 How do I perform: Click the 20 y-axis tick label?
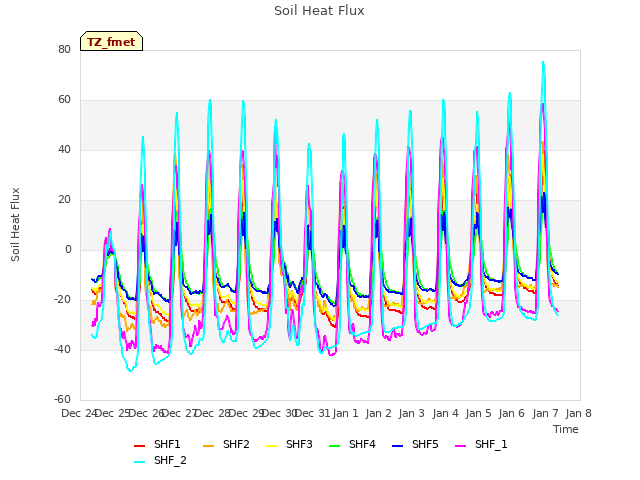[x=64, y=200]
